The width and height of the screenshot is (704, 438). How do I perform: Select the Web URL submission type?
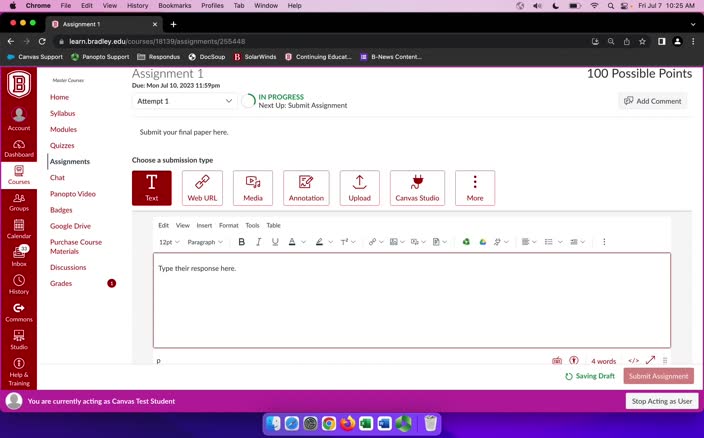[x=202, y=188]
